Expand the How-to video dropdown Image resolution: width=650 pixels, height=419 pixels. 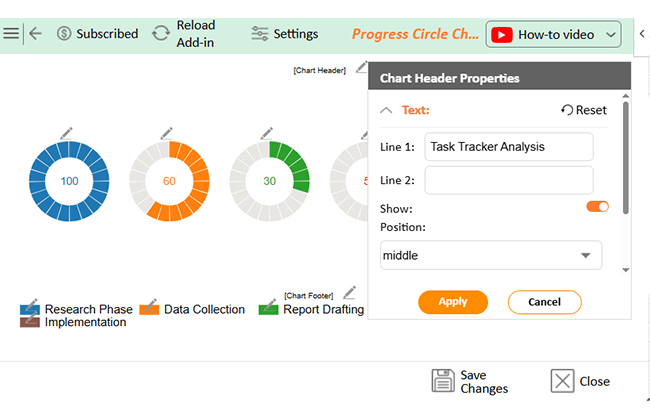click(x=612, y=35)
